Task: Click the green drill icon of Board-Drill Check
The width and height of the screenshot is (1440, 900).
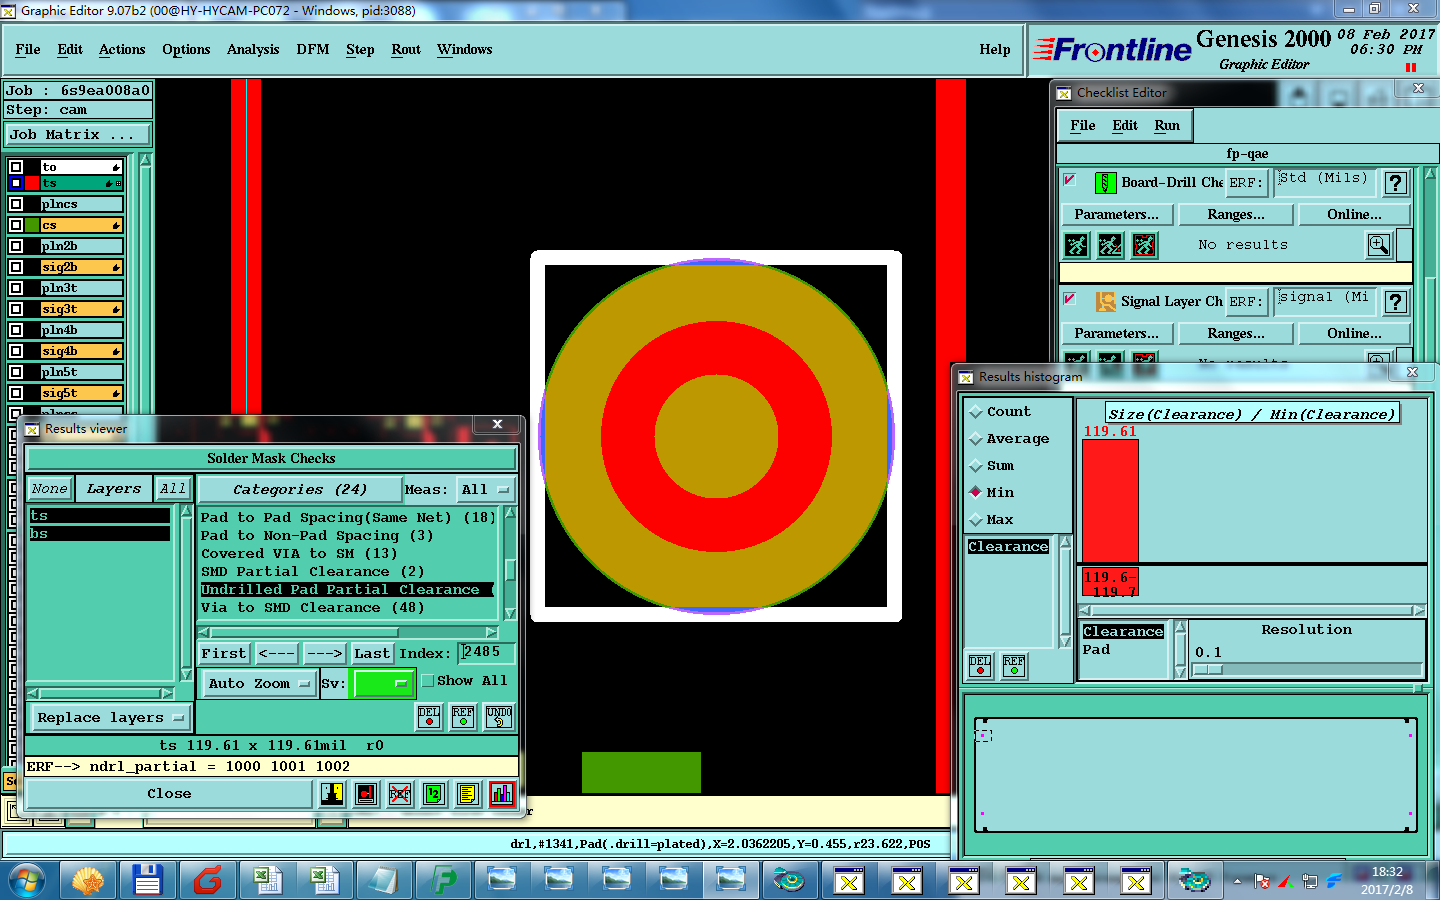Action: click(x=1105, y=183)
